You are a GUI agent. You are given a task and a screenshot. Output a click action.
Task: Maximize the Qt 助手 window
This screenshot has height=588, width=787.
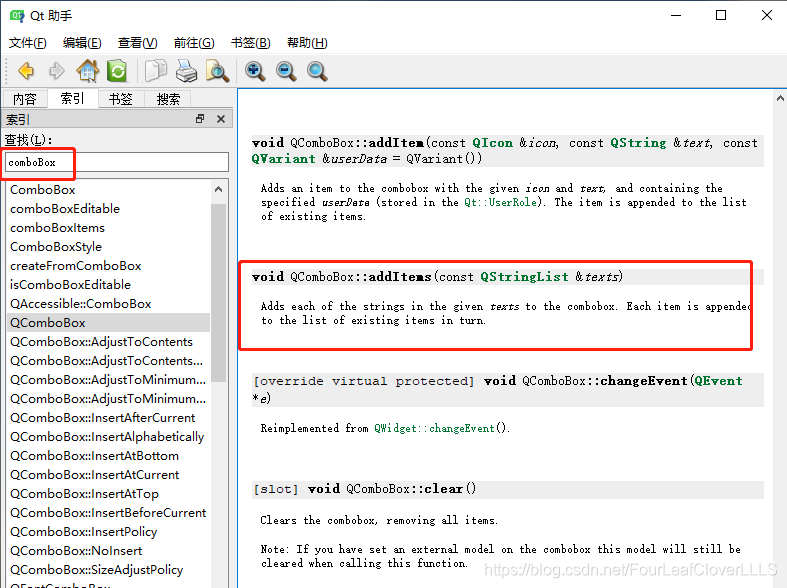point(721,16)
